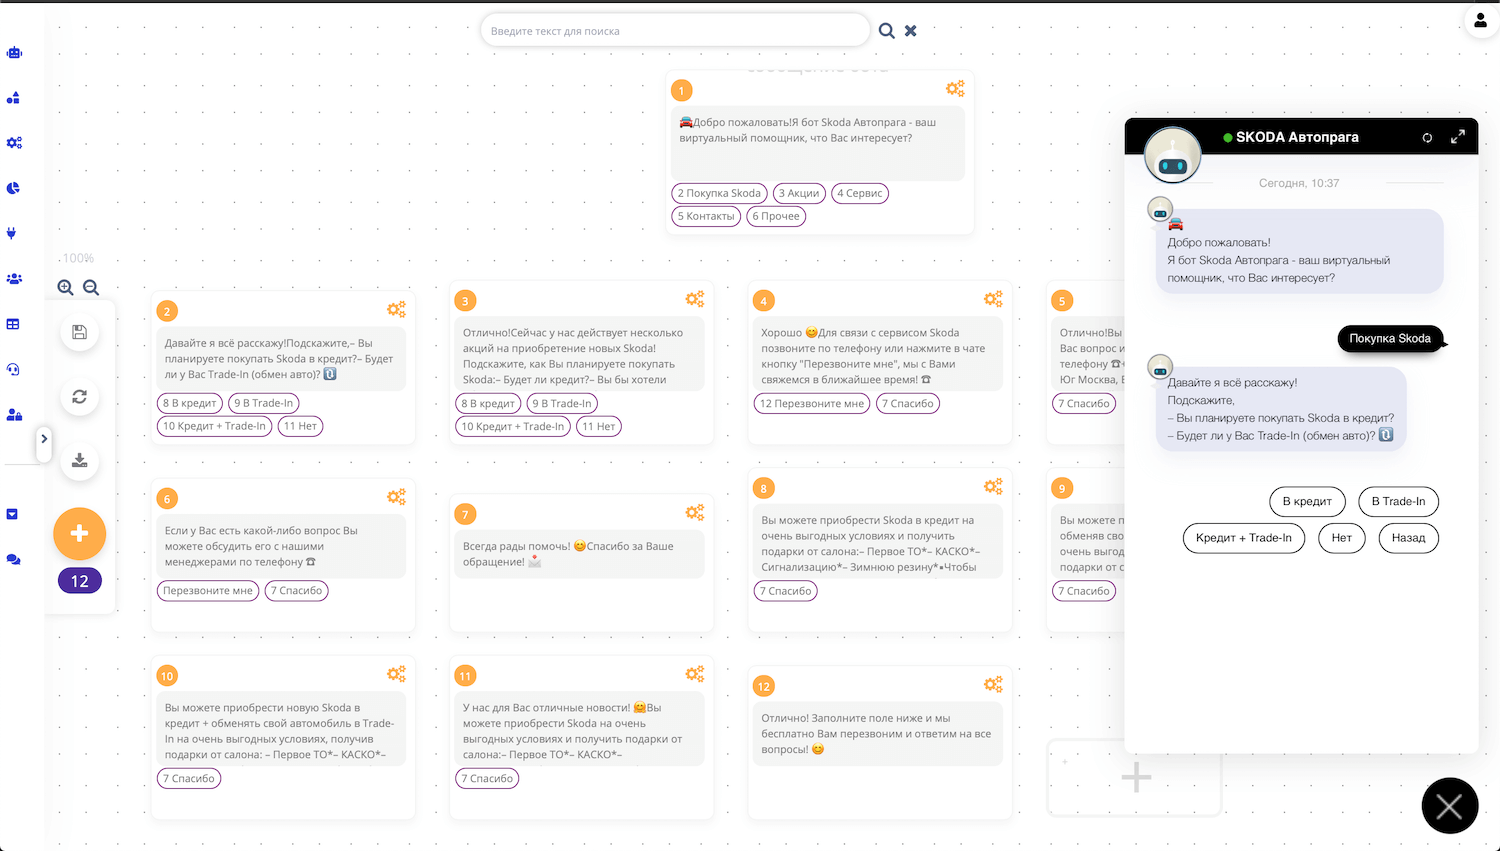Click '9 В Trade-In' in block 3
This screenshot has height=851, width=1500.
pos(562,403)
